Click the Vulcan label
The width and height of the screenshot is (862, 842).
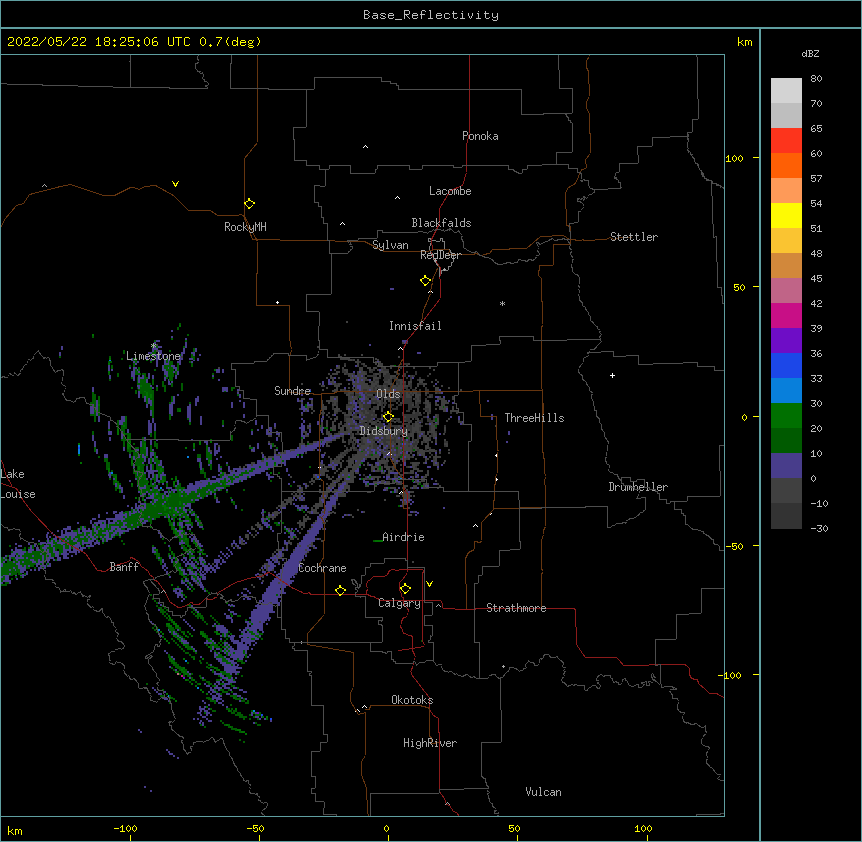(543, 792)
